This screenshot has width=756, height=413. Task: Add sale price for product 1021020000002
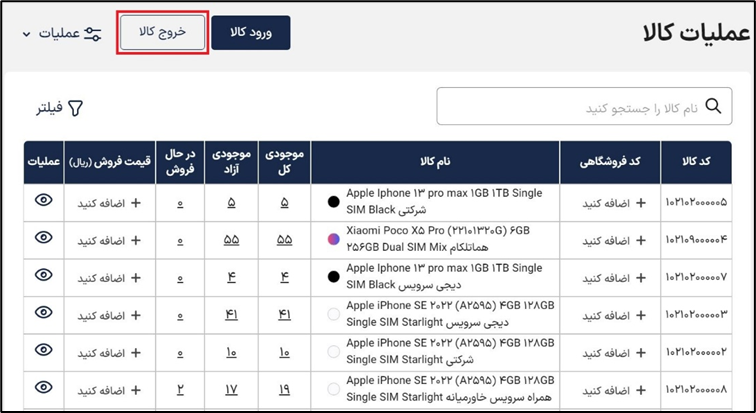click(x=109, y=353)
